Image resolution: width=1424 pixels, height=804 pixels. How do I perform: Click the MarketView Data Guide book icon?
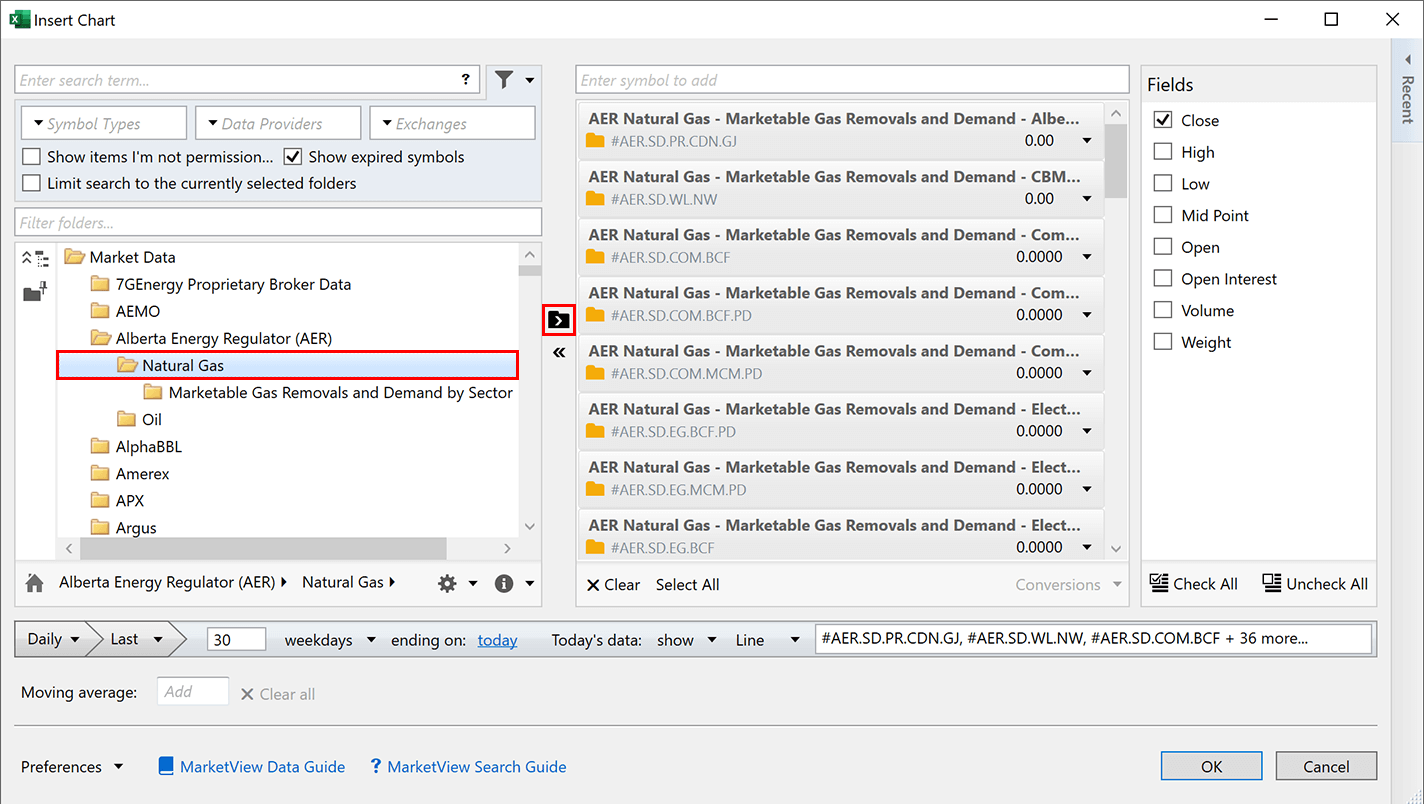point(166,767)
